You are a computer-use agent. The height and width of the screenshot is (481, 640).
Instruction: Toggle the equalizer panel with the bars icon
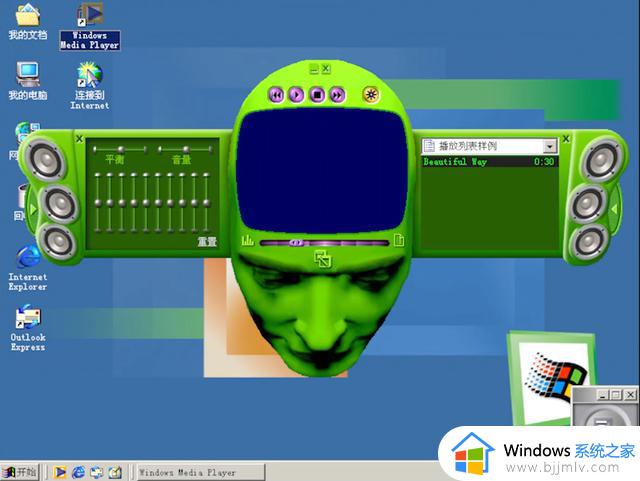click(x=247, y=241)
